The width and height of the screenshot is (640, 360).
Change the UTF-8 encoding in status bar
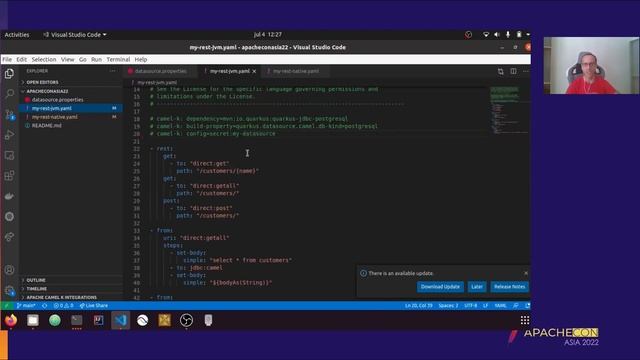click(x=471, y=306)
